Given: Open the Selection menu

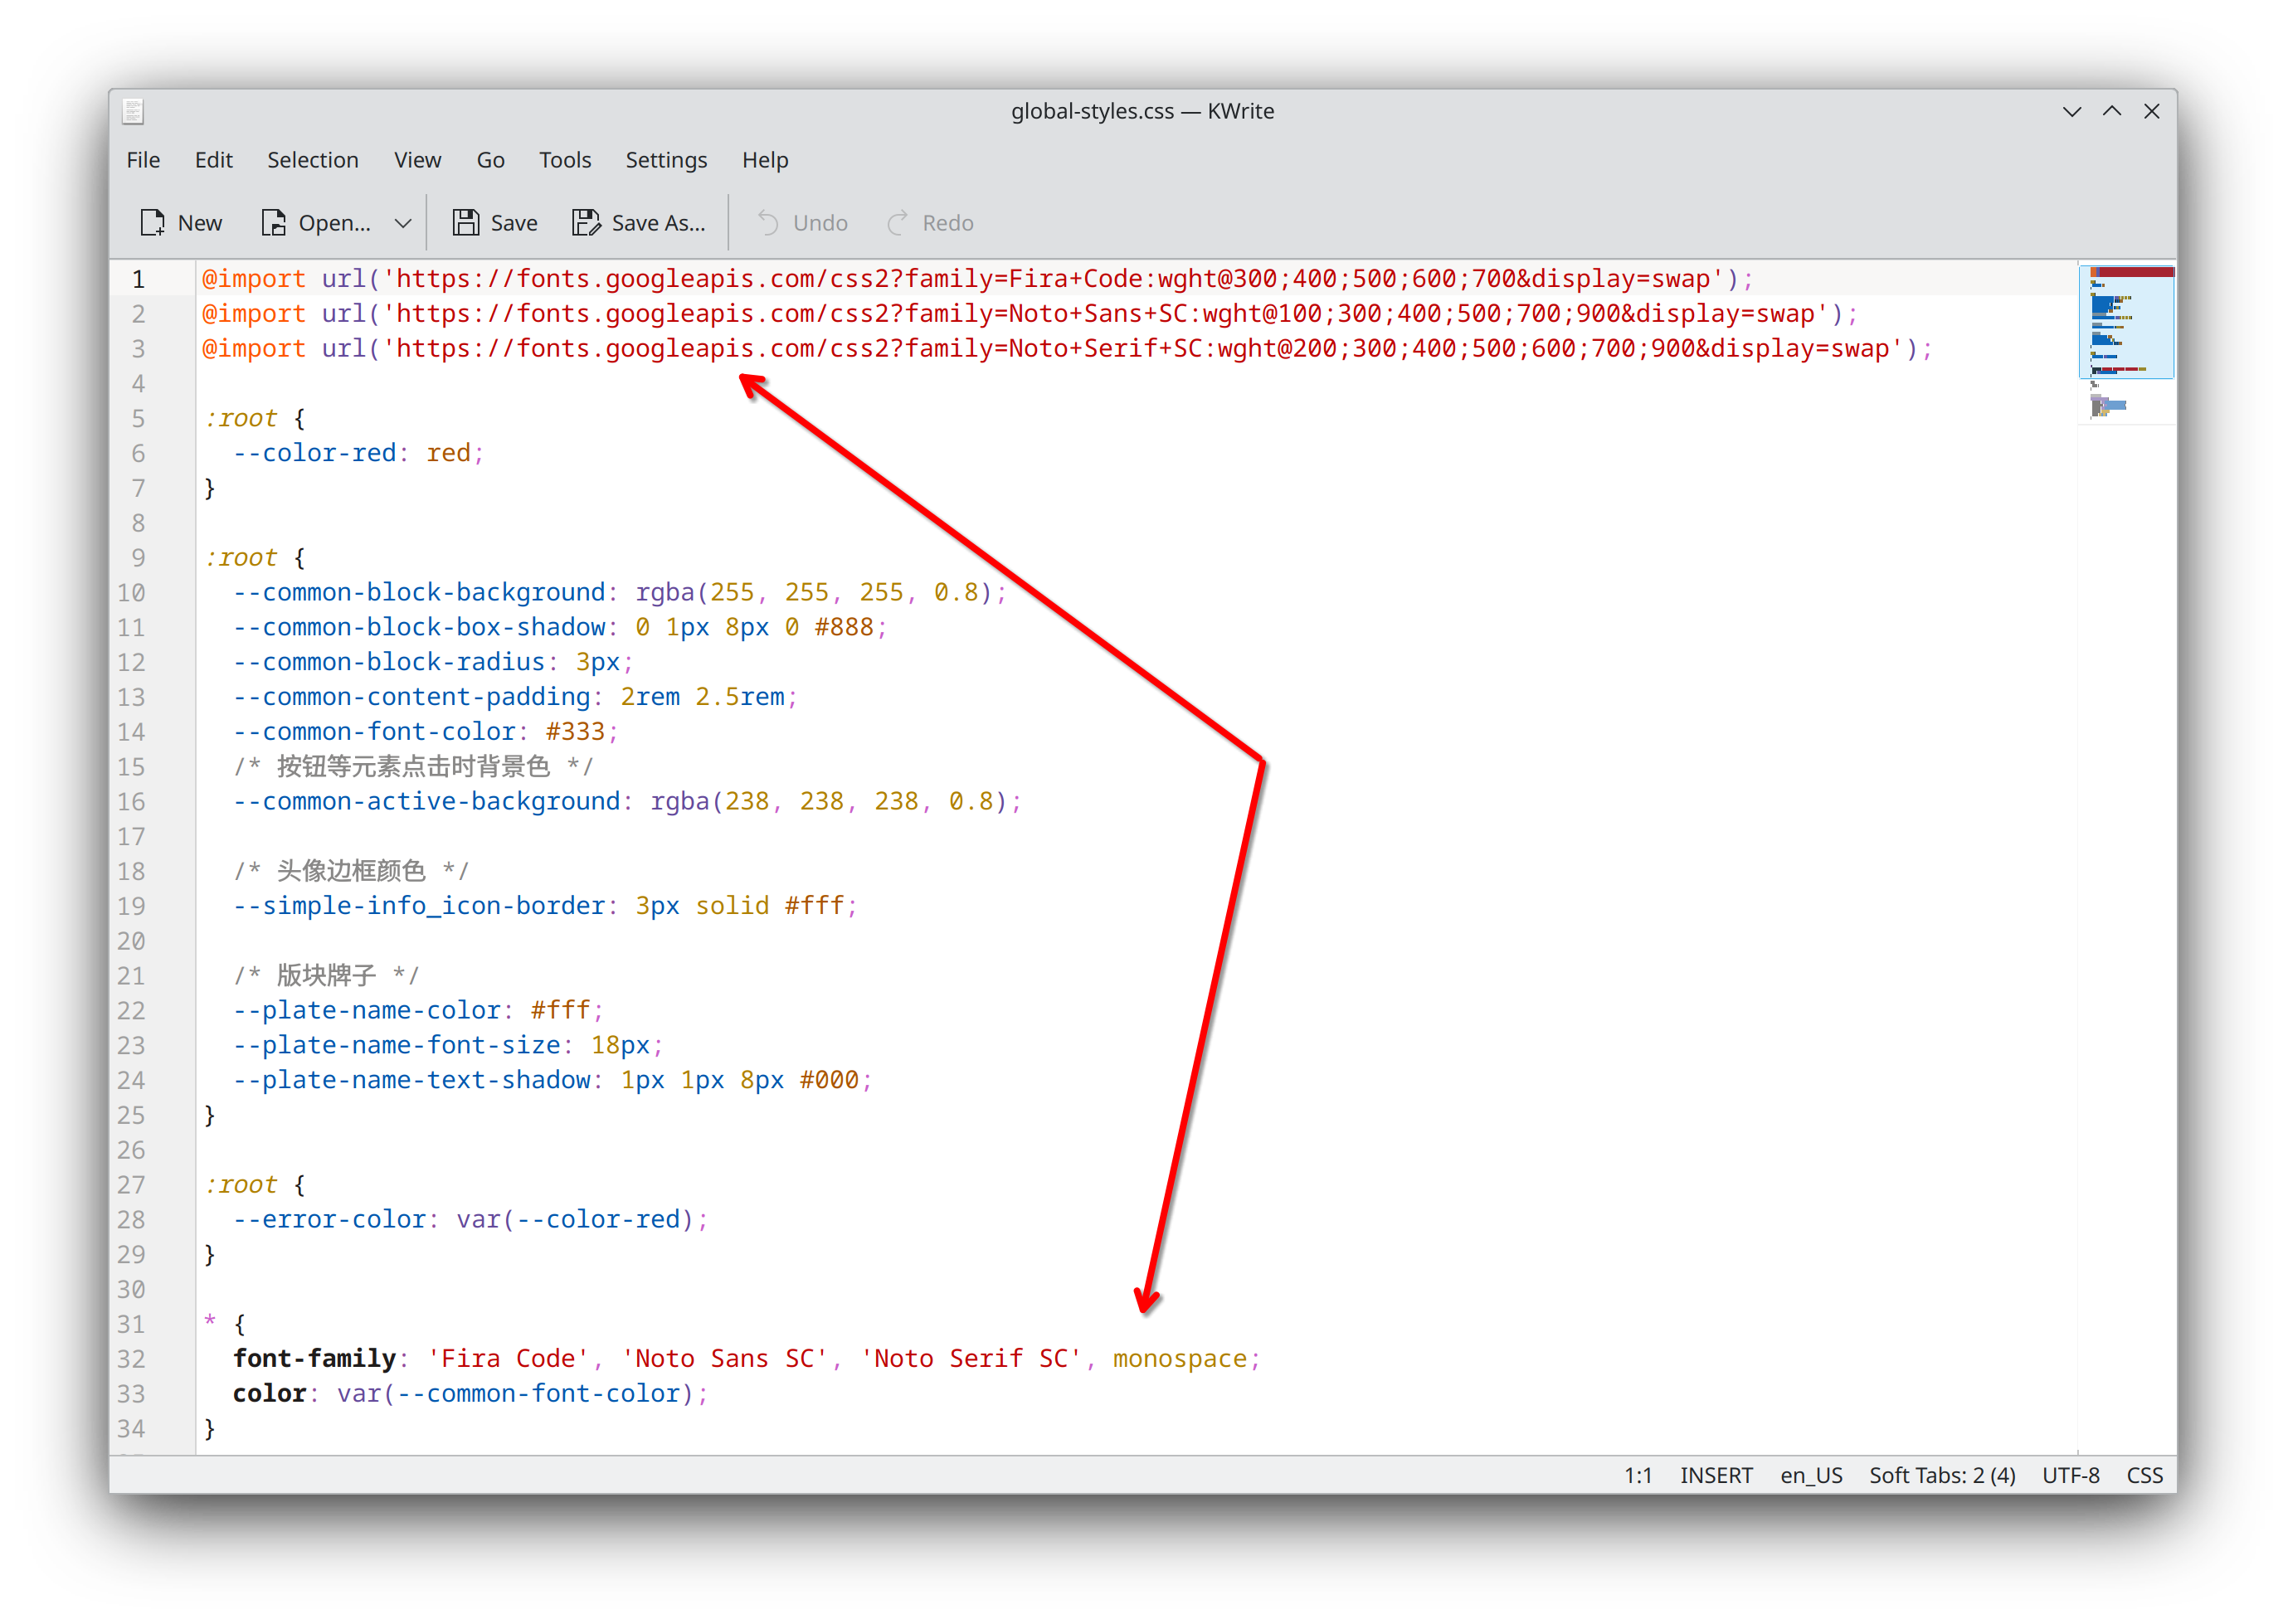Looking at the screenshot, I should point(312,160).
